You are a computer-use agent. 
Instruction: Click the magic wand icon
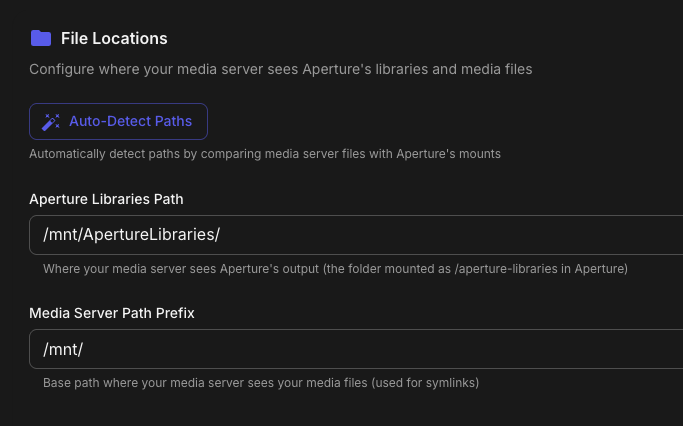point(51,122)
